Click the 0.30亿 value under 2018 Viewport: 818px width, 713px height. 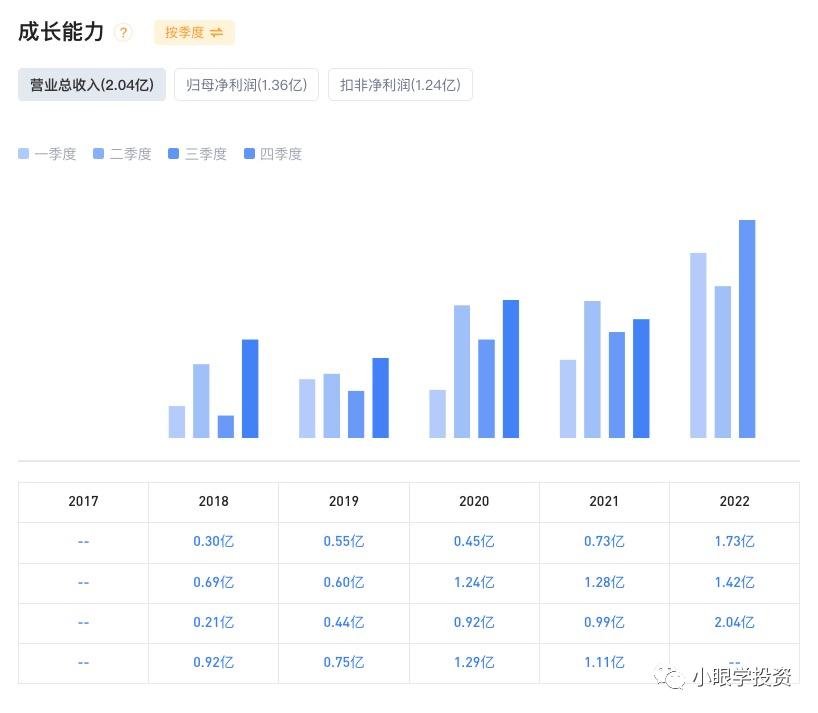[213, 541]
